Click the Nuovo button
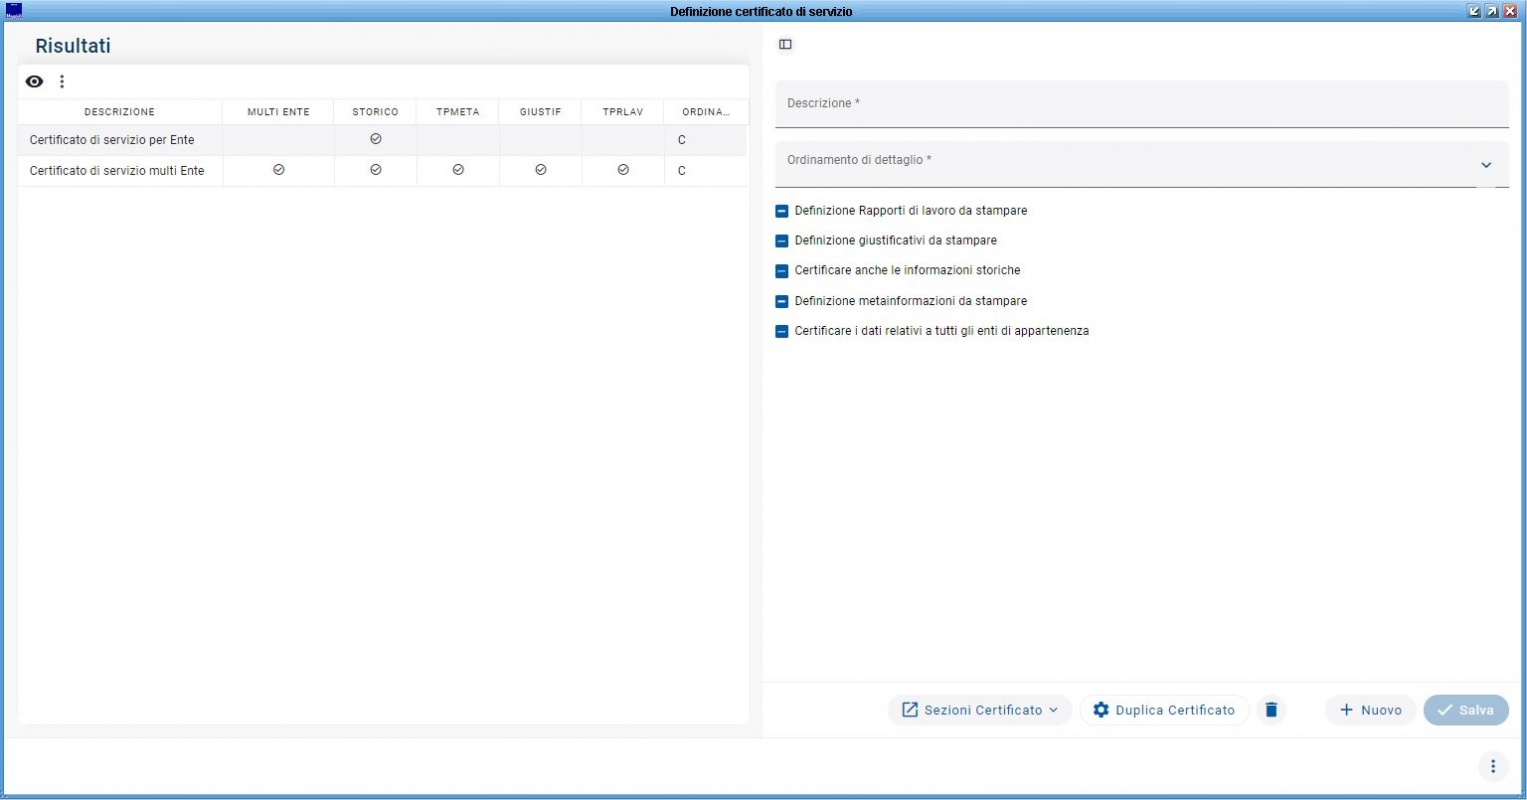The width and height of the screenshot is (1527, 800). [1370, 710]
